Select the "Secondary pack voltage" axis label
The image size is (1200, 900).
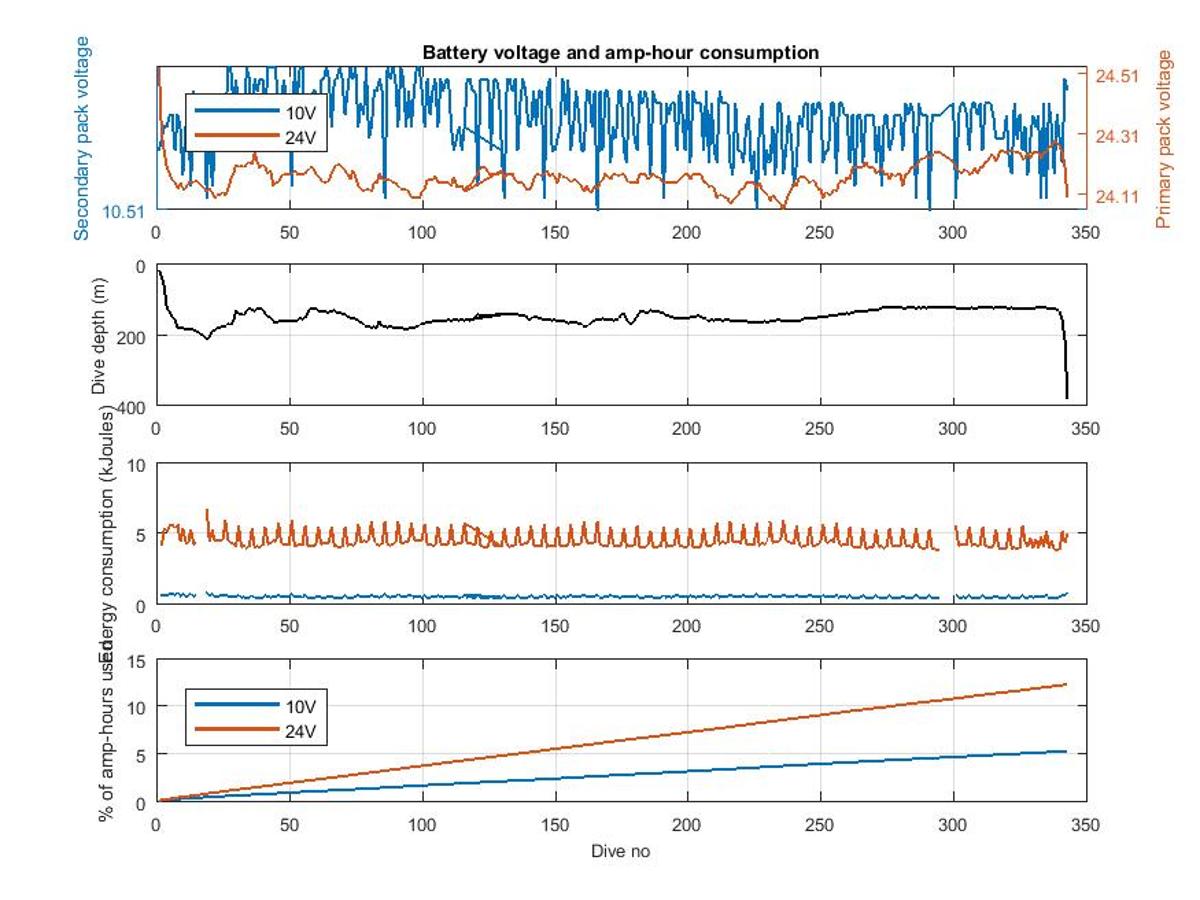(x=82, y=138)
